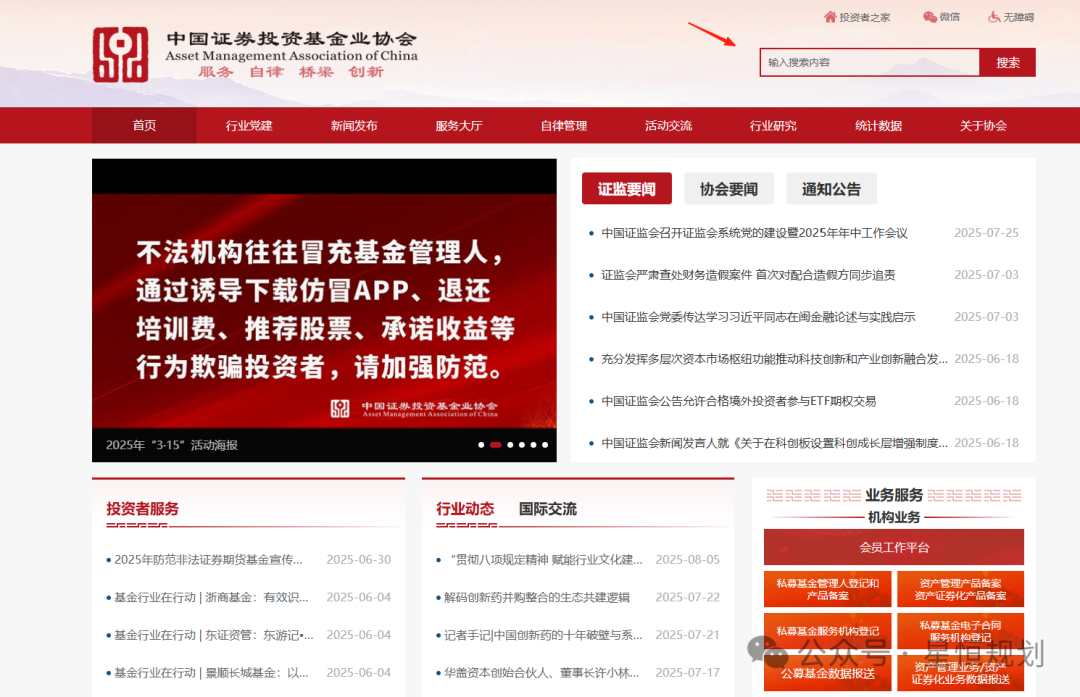Click 私募基金电子合同服务机构登记 button
Screen dimensions: 1080x697
pos(960,631)
